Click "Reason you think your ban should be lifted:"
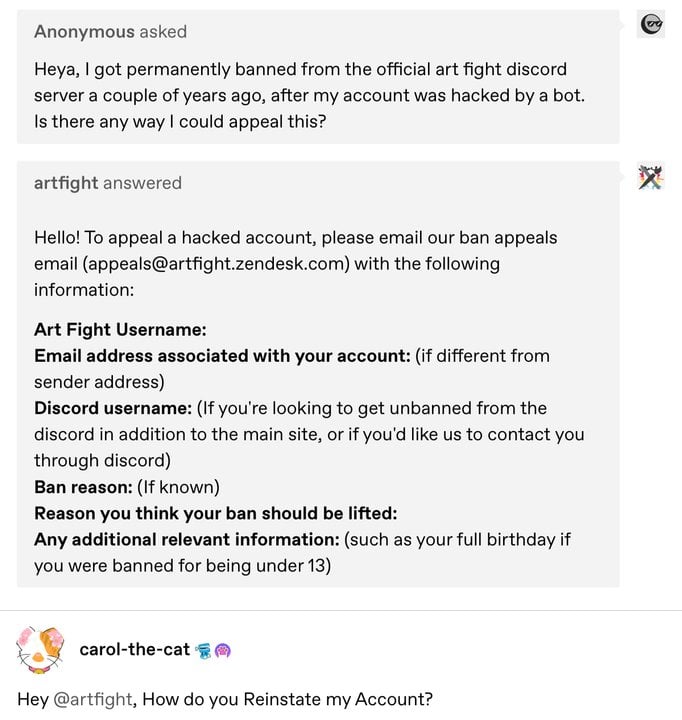Screen dimensions: 682x720 216,513
